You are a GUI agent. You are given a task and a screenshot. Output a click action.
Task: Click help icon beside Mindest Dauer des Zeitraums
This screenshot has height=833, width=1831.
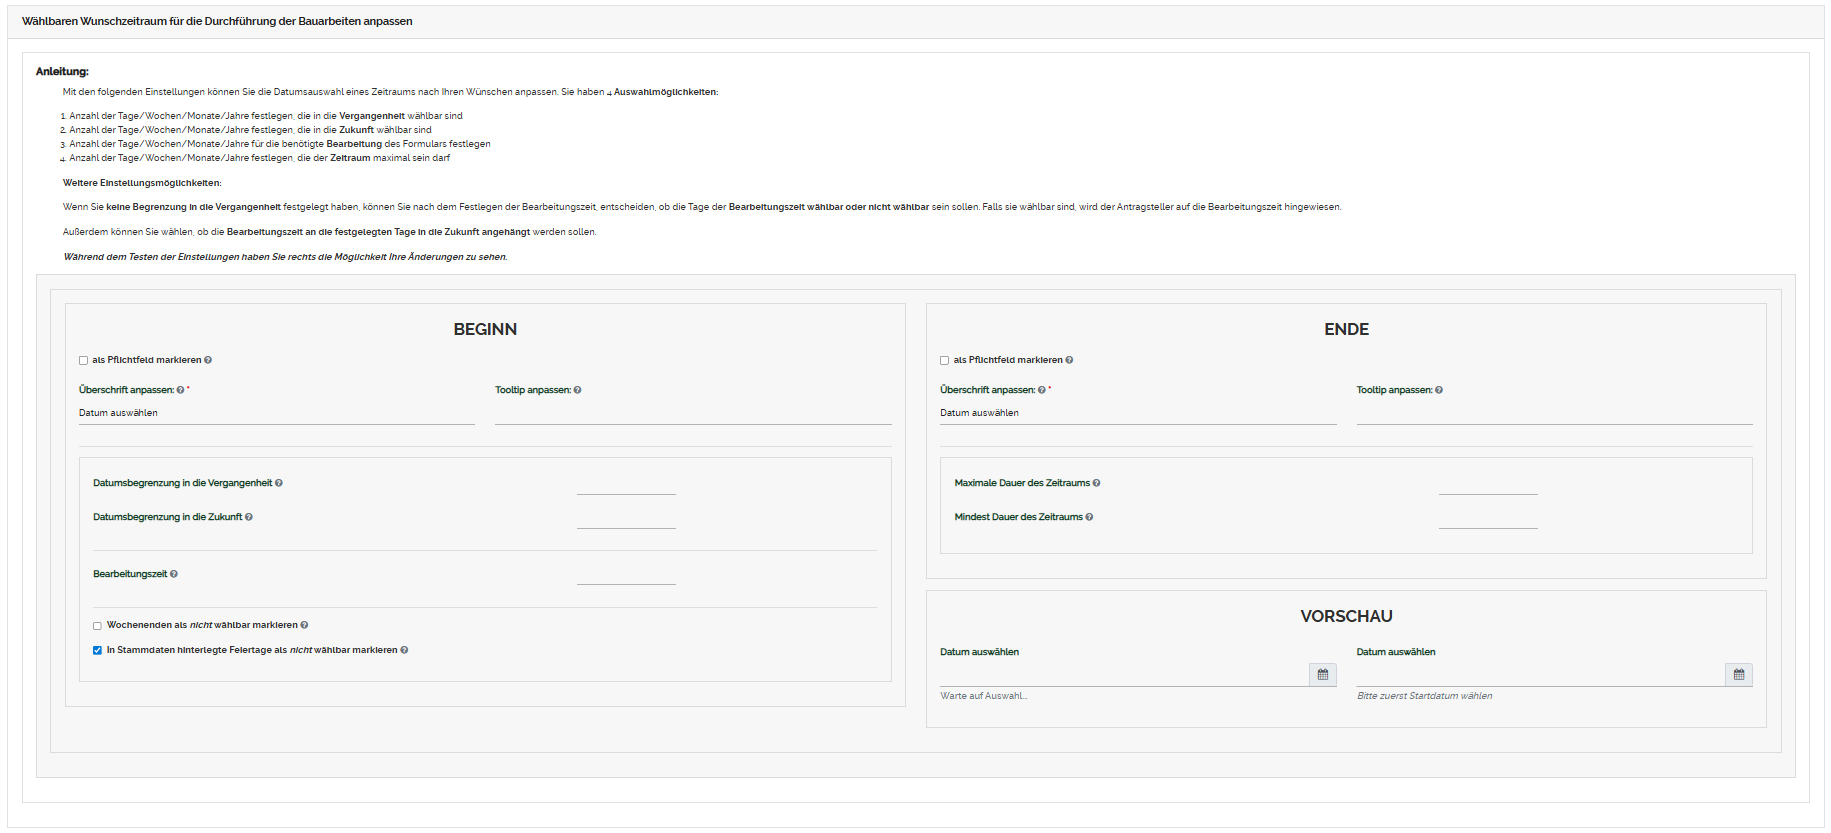[x=1089, y=517]
